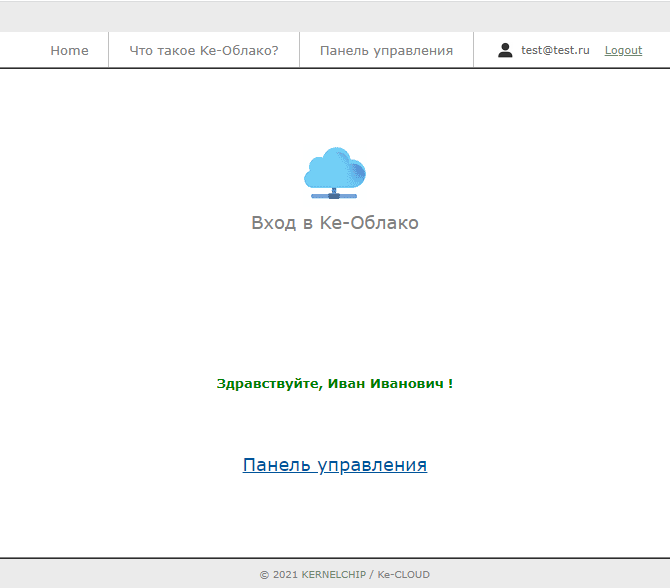Click the user profile silhouette icon
Screen dimensions: 670x588
click(505, 50)
